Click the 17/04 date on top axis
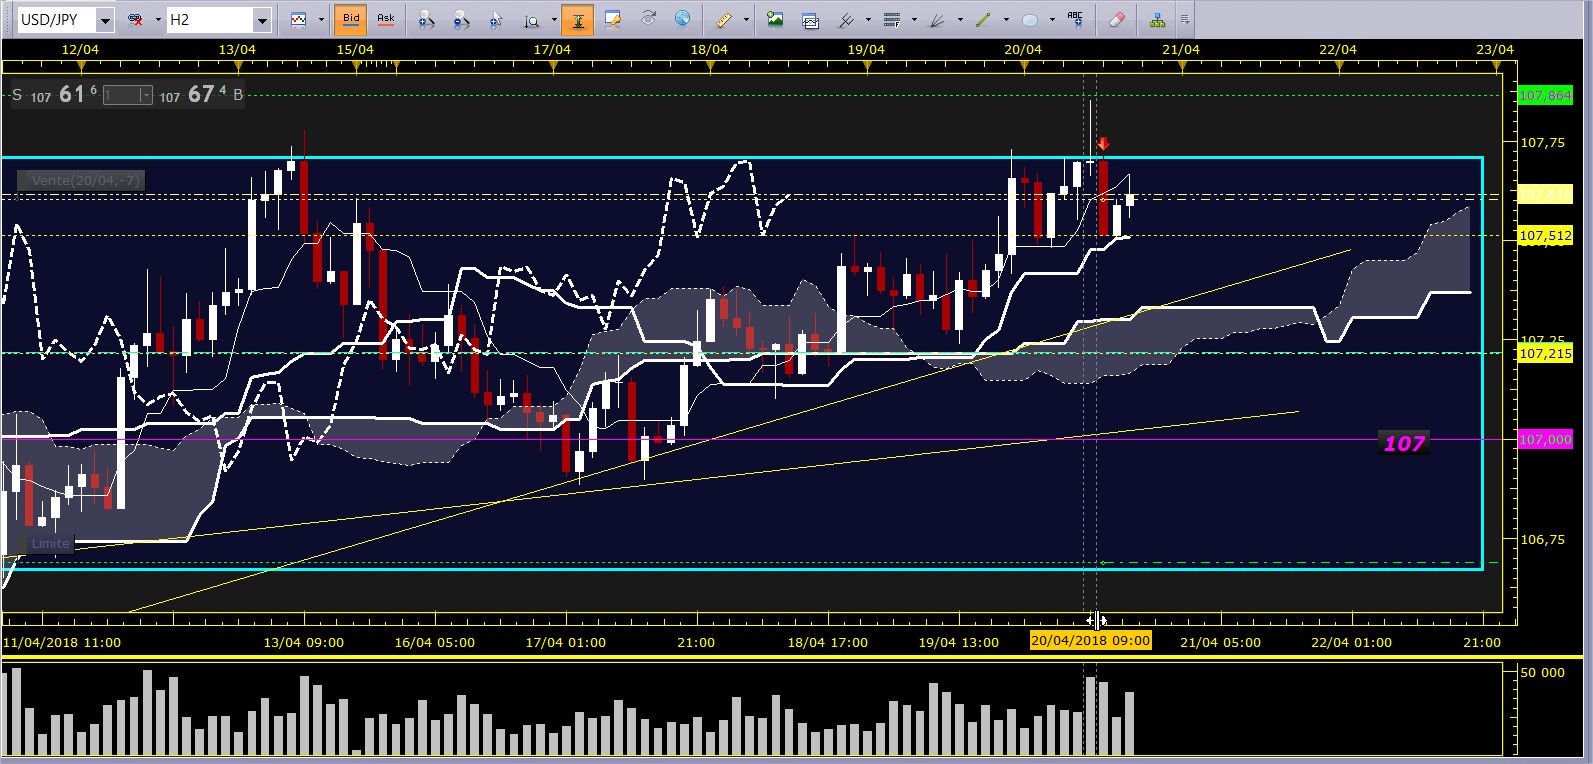The width and height of the screenshot is (1593, 764). coord(552,49)
